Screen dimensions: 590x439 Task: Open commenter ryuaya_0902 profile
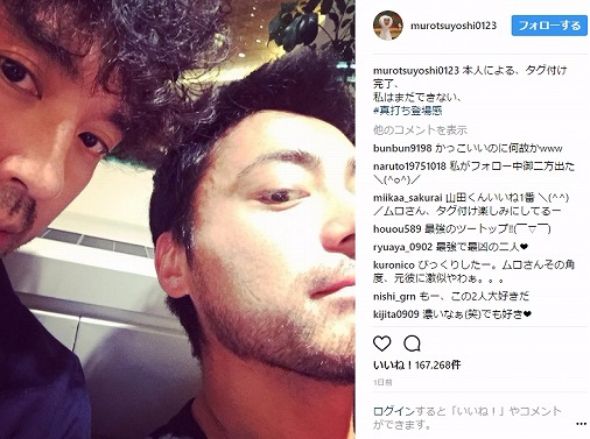click(x=403, y=247)
